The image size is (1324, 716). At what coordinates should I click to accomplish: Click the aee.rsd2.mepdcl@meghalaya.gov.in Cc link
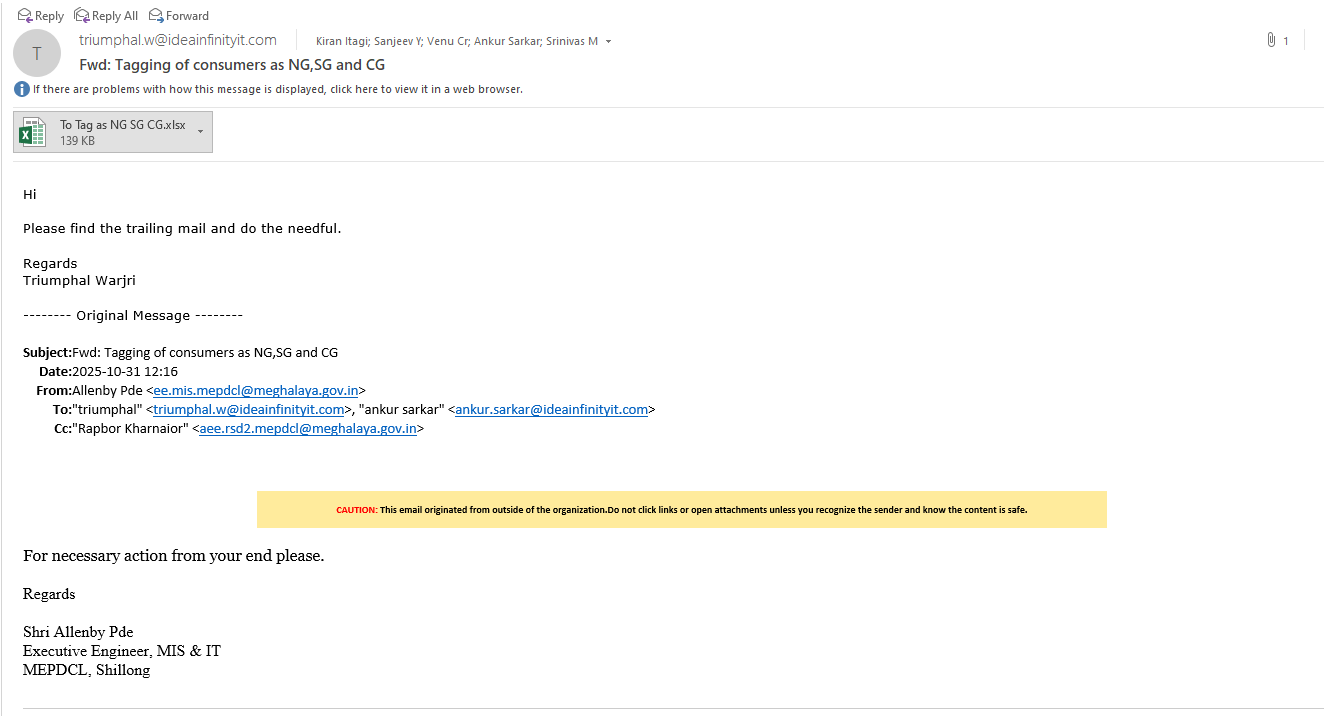pyautogui.click(x=308, y=429)
